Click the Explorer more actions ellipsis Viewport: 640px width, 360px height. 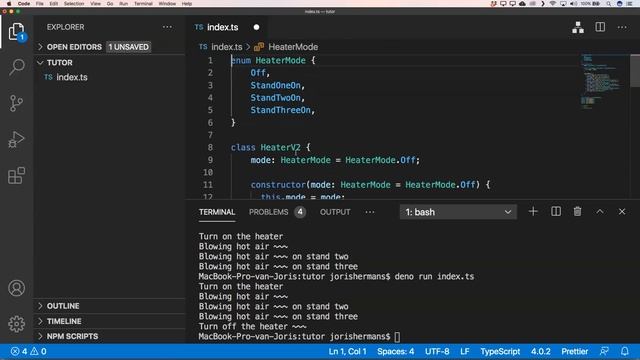[167, 27]
